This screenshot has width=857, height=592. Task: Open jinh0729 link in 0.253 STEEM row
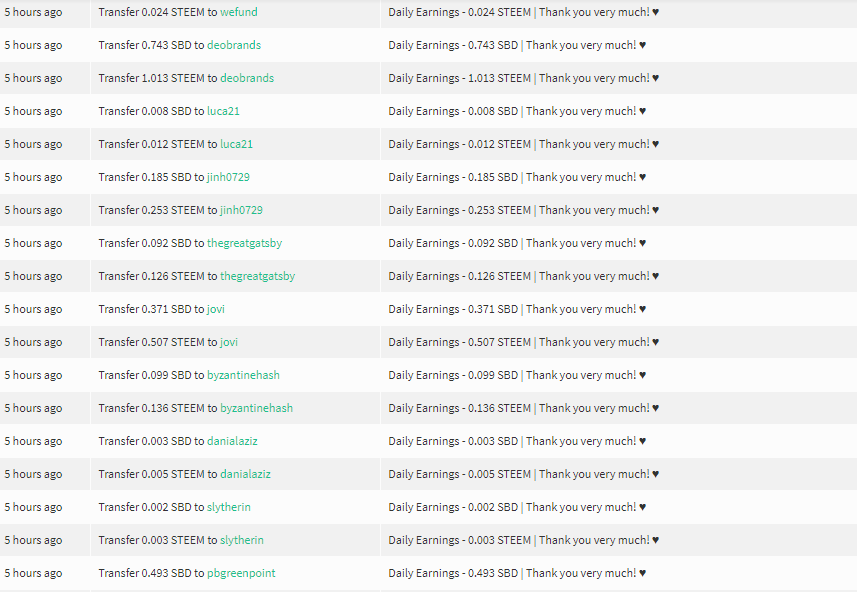[242, 210]
